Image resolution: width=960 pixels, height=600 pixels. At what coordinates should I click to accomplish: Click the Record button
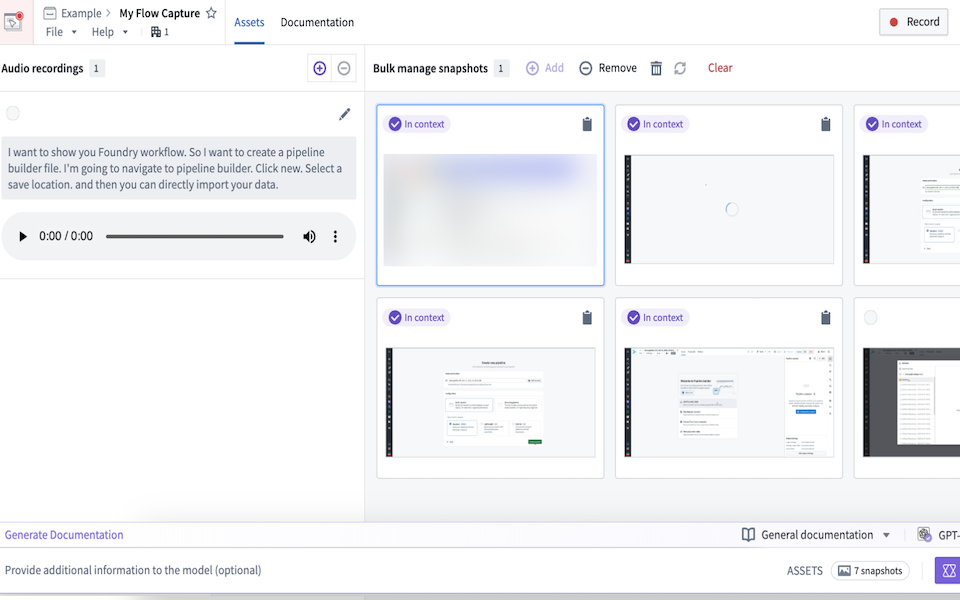pos(912,21)
